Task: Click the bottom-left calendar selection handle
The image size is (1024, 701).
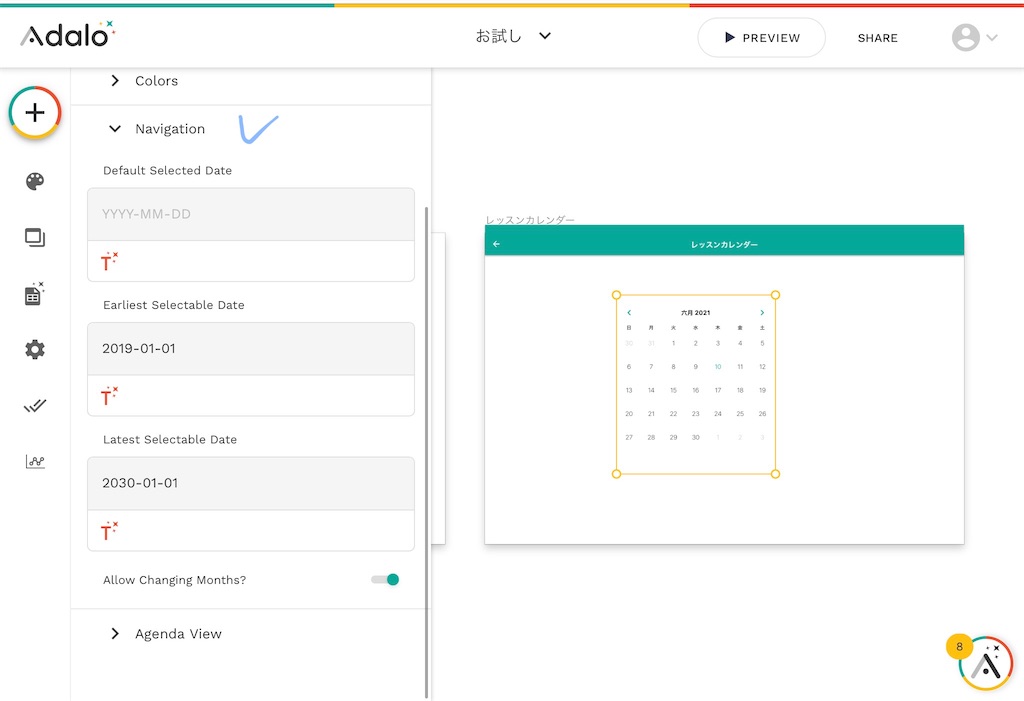Action: pos(616,474)
